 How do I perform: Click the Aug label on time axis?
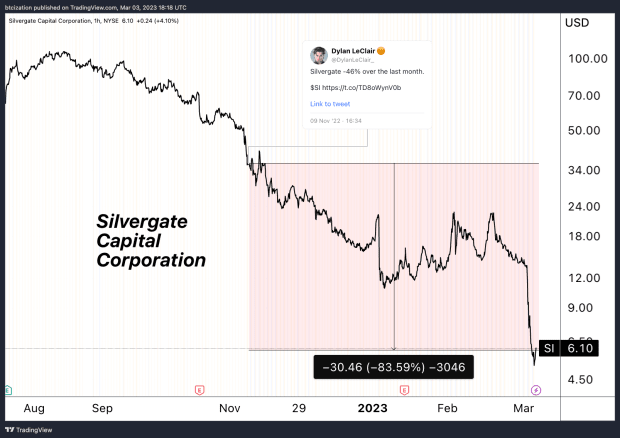point(34,408)
